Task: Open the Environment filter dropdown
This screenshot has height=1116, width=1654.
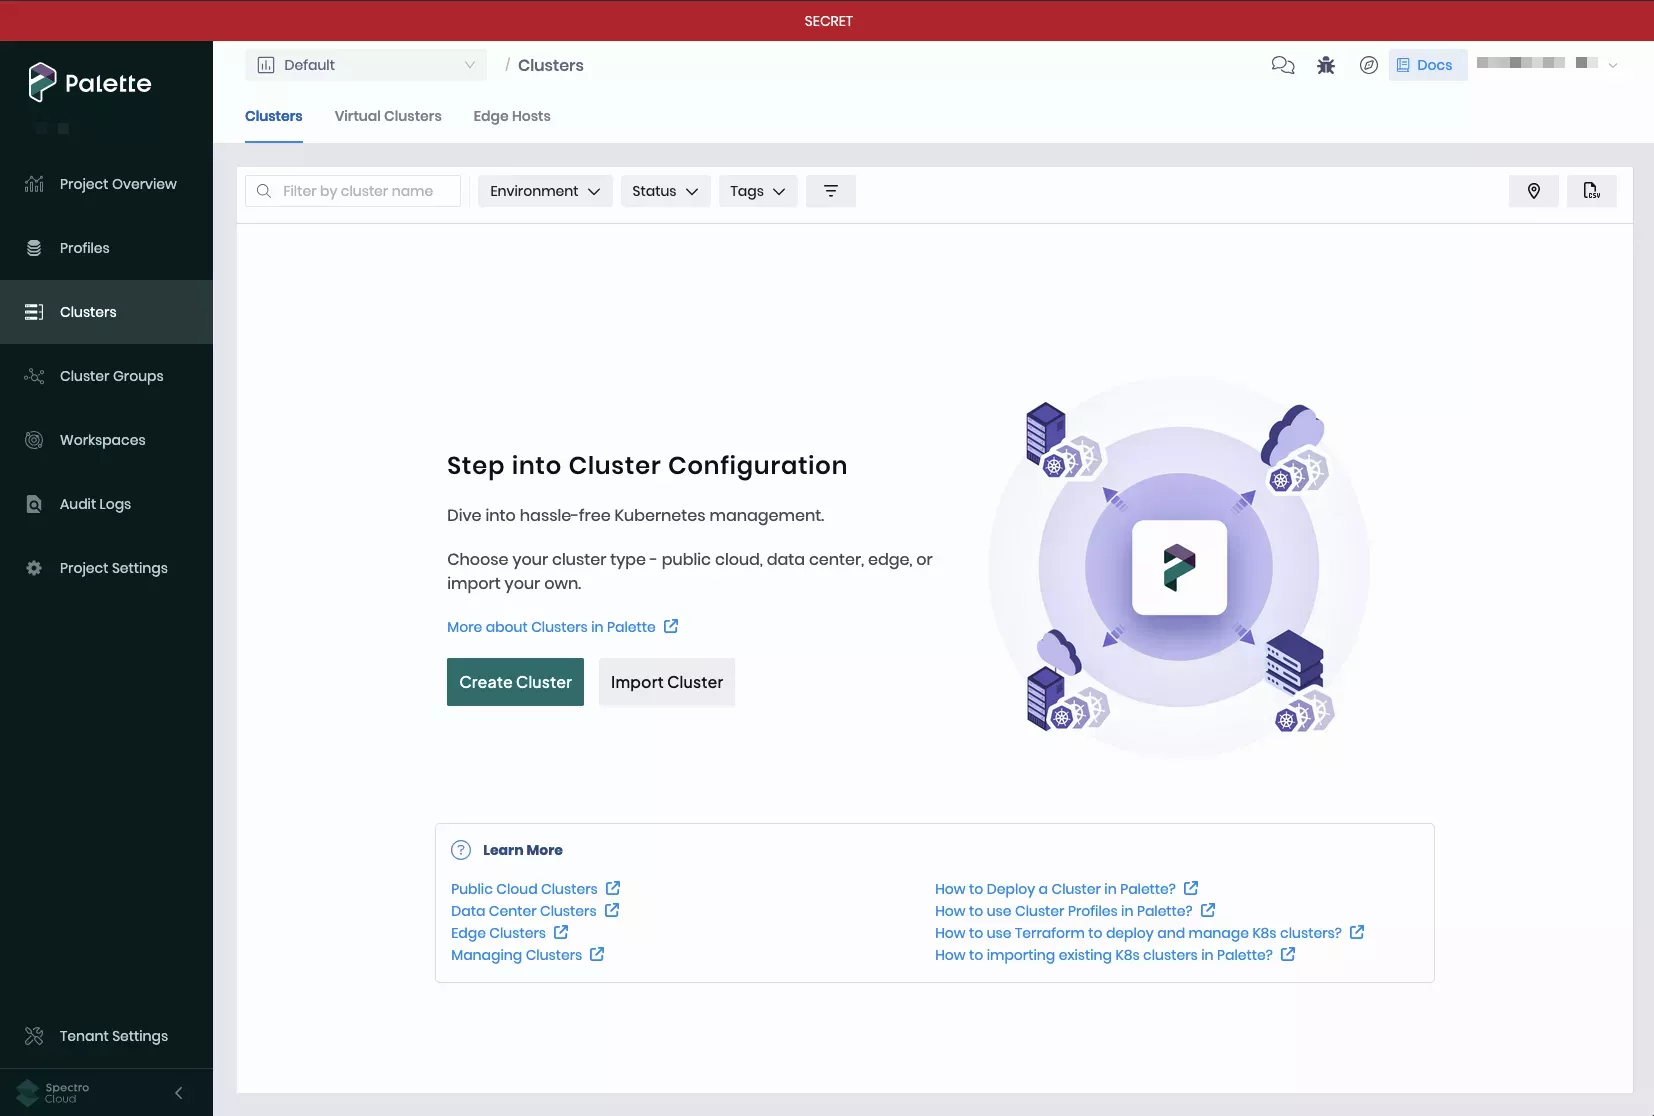Action: pyautogui.click(x=544, y=191)
